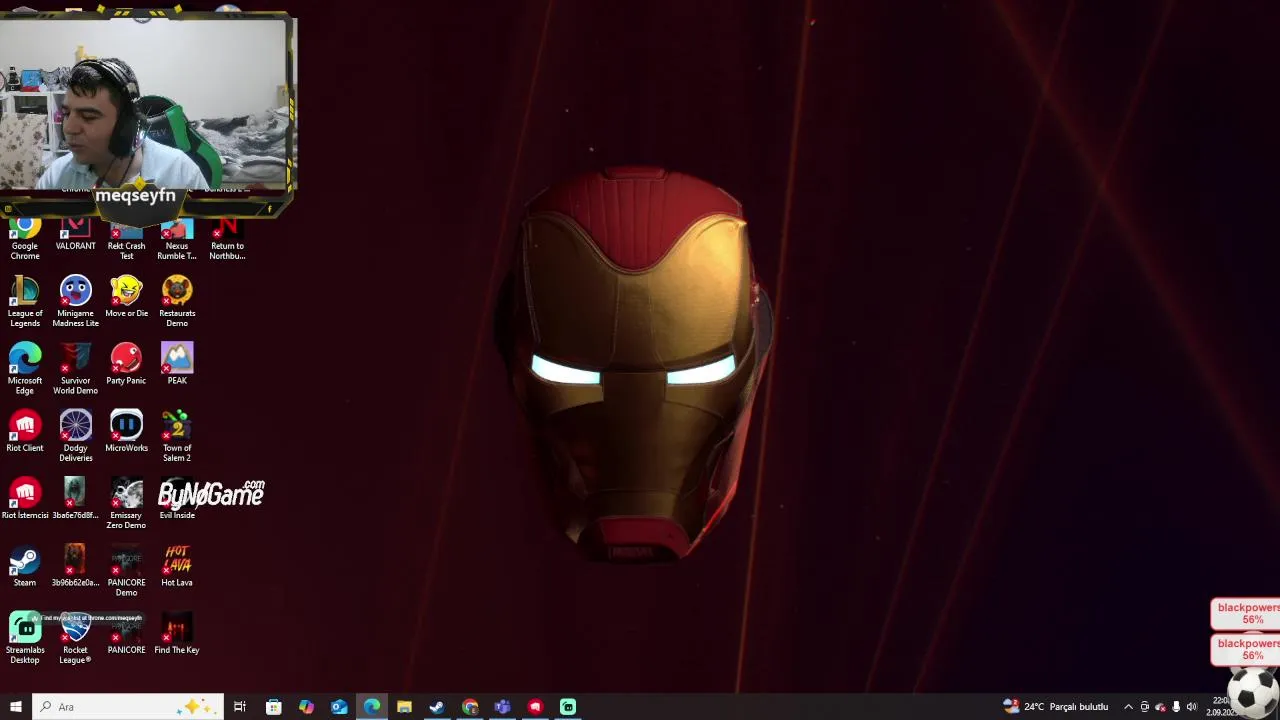The height and width of the screenshot is (720, 1280).
Task: Switch to Streamlabs in the taskbar
Action: [x=568, y=707]
